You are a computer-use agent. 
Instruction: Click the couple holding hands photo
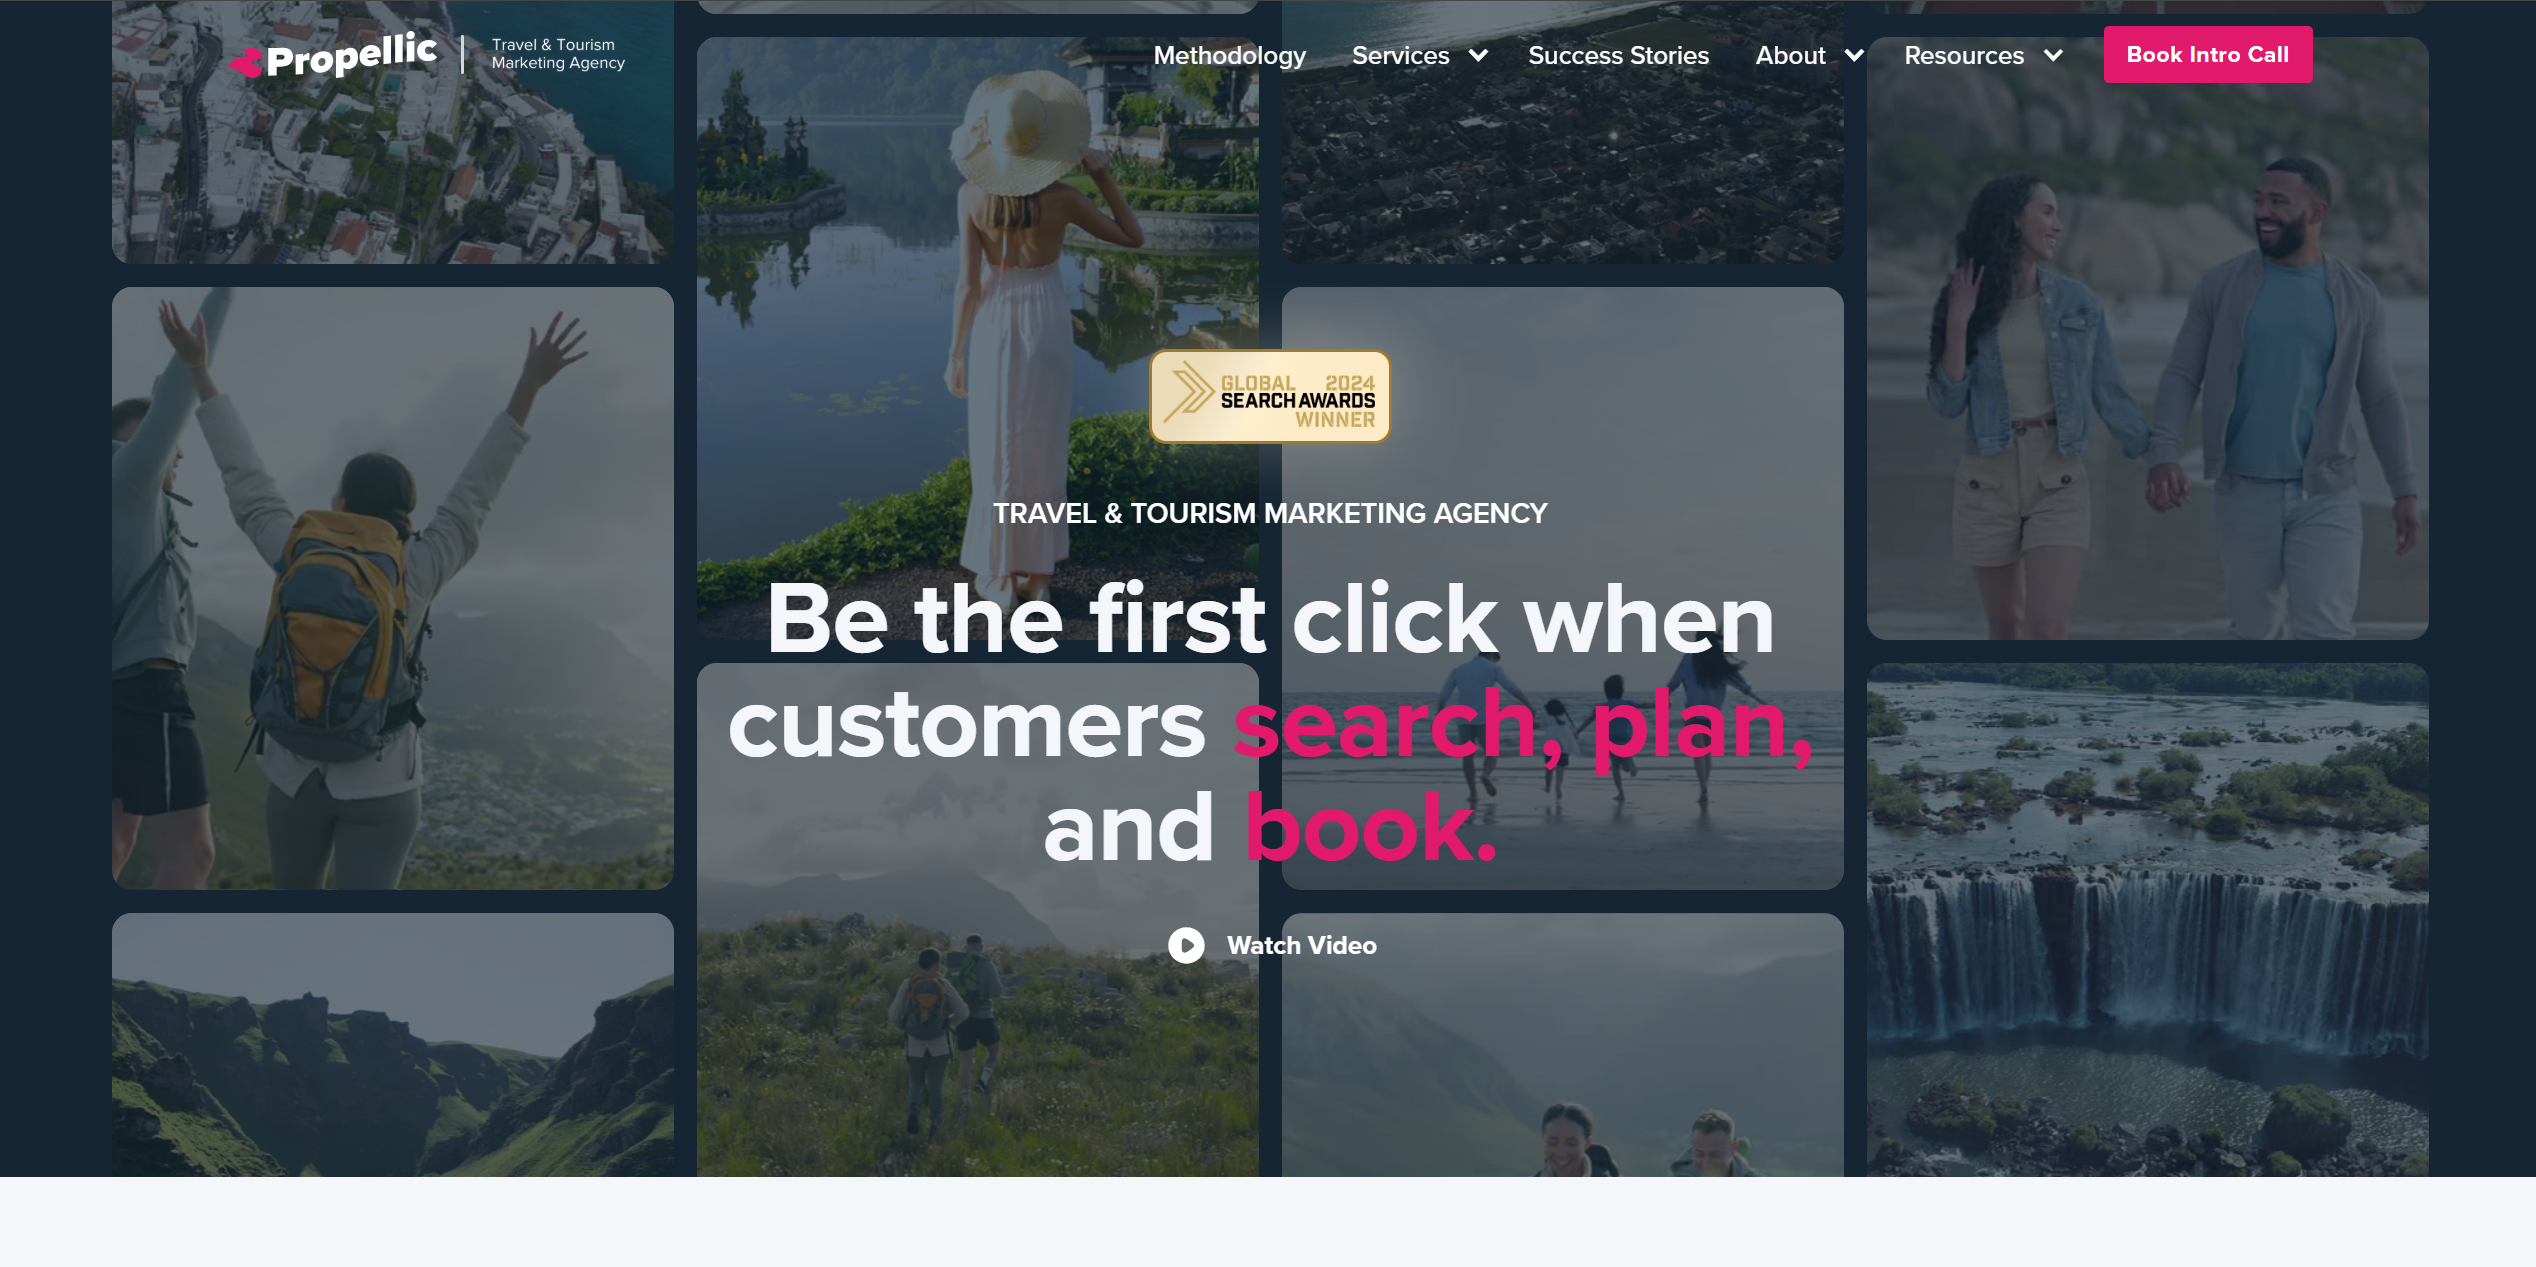click(x=2147, y=338)
